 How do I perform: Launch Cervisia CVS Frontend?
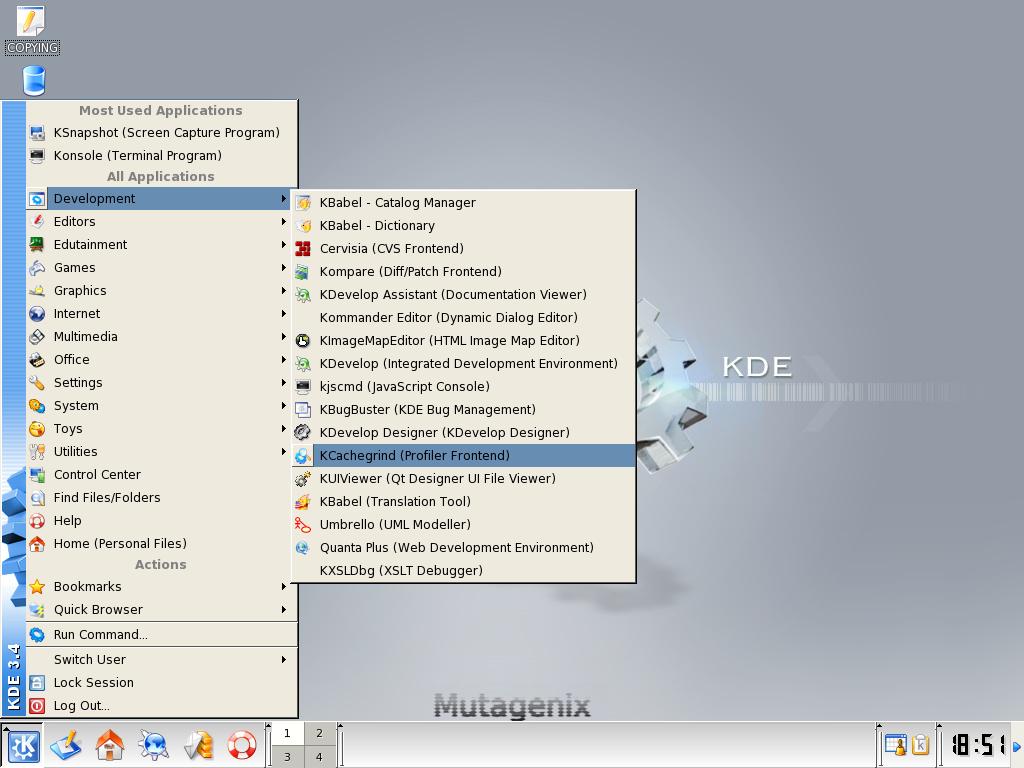464,248
